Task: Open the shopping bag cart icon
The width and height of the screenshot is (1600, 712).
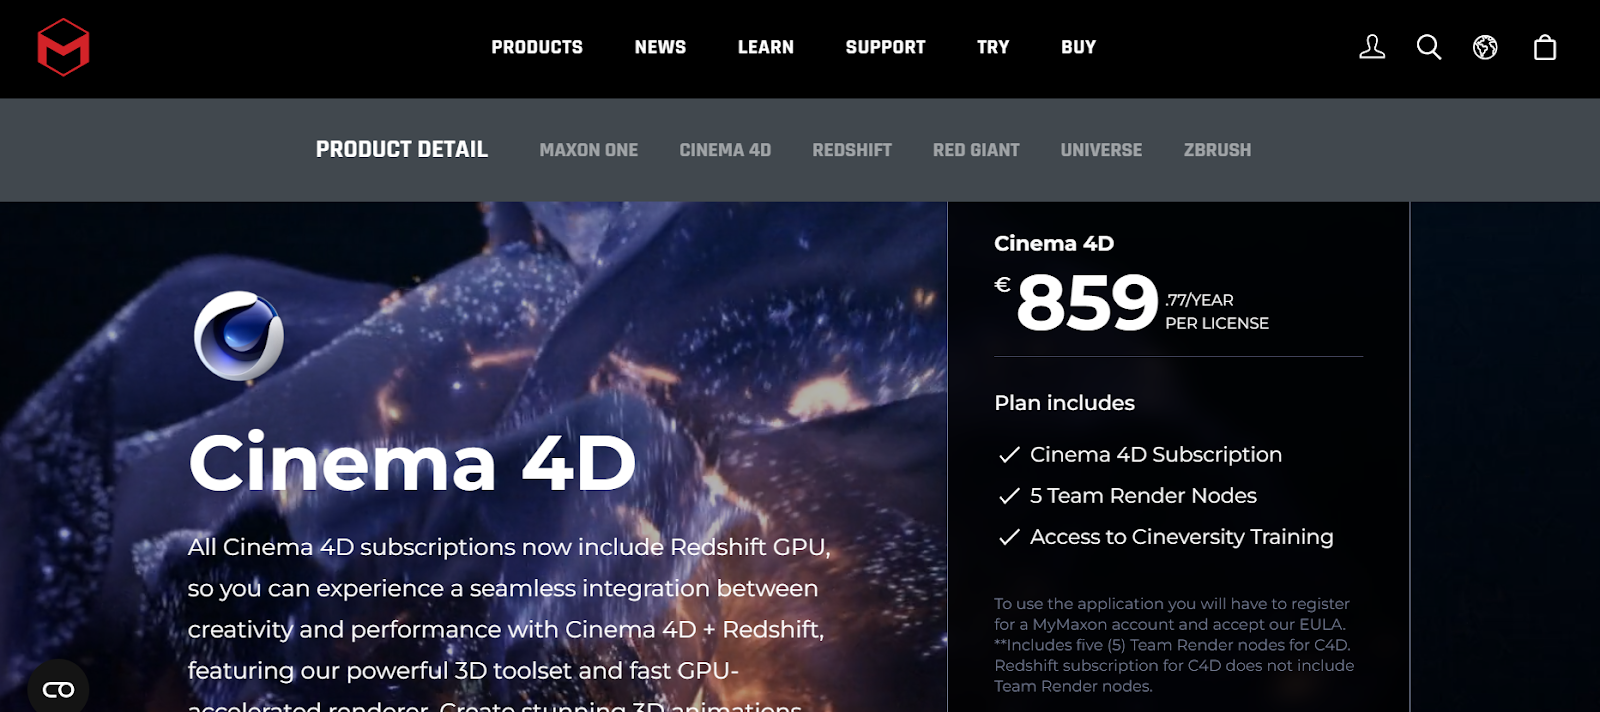Action: 1545,47
